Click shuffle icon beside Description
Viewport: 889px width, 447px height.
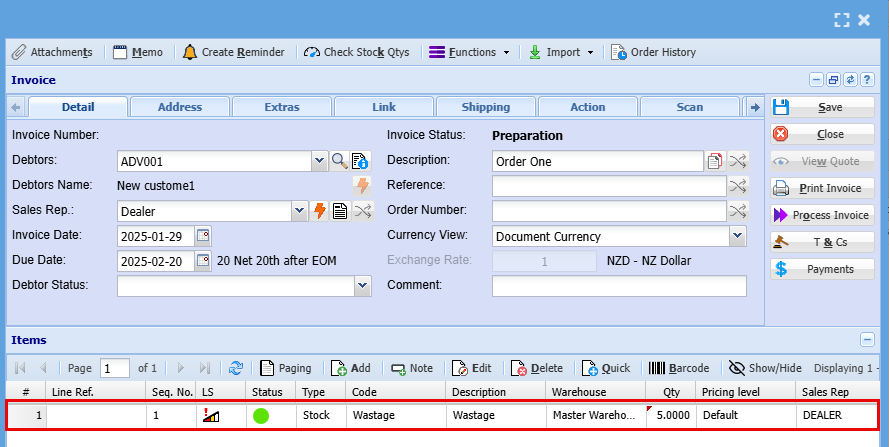[x=738, y=161]
